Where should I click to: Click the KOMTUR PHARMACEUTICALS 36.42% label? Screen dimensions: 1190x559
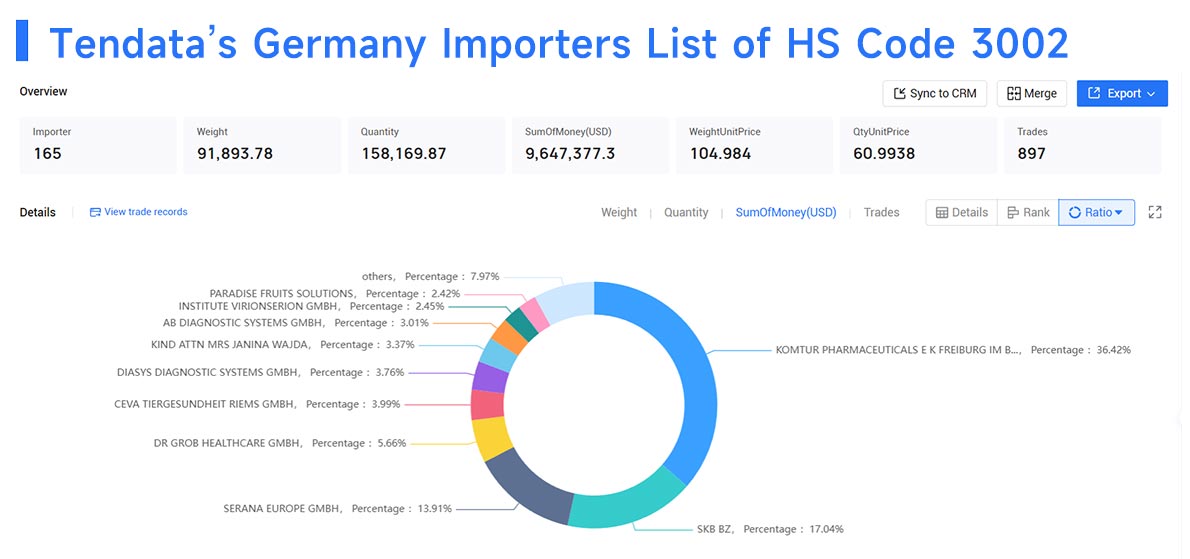tap(953, 350)
